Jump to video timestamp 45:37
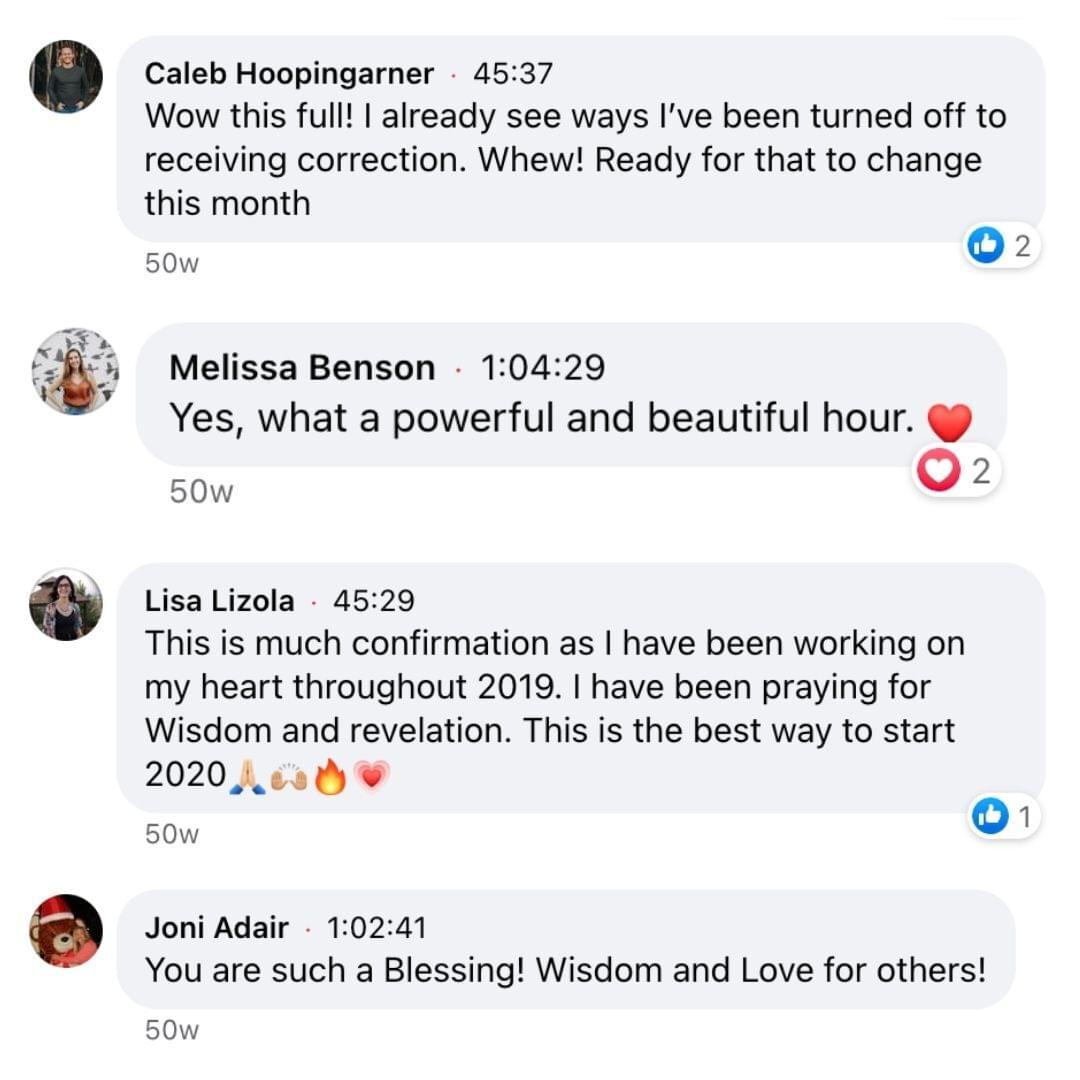 (x=512, y=74)
